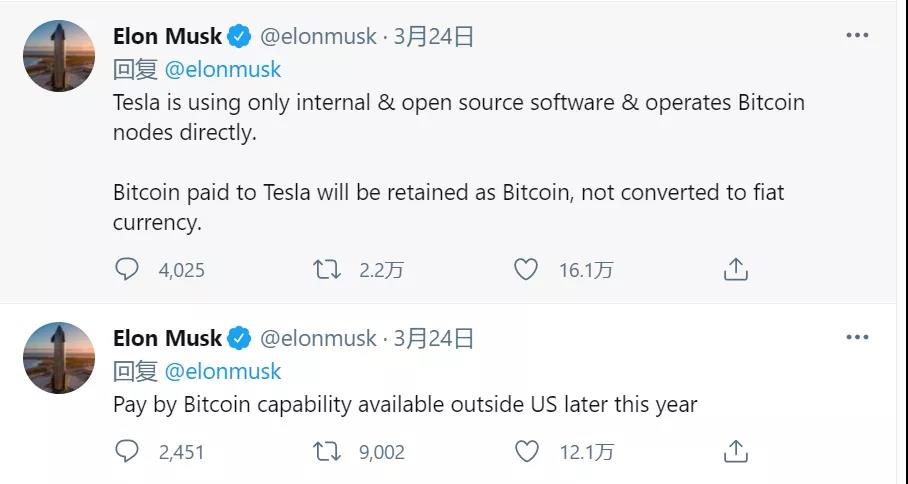908x484 pixels.
Task: Retweet the tweet with 2.2万 retweets
Action: coord(327,270)
